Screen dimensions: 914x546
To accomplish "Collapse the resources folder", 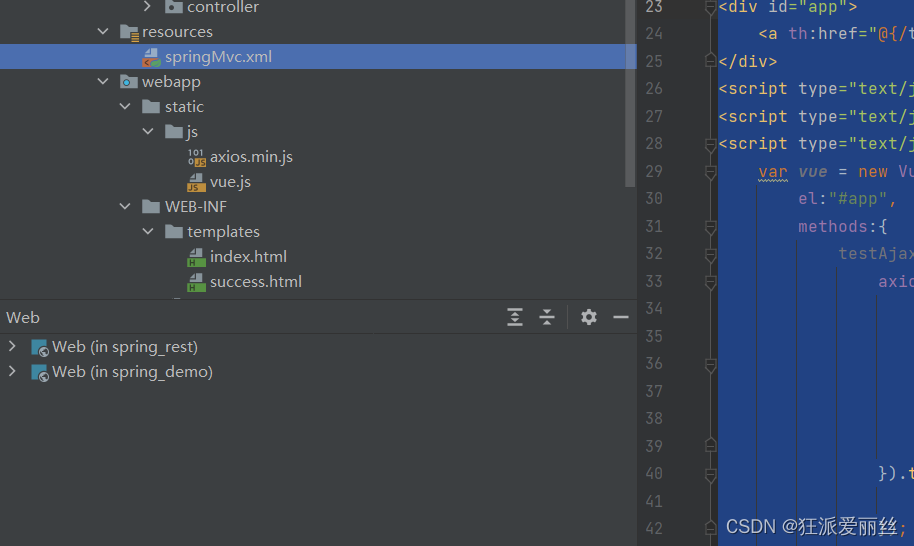I will coord(103,31).
